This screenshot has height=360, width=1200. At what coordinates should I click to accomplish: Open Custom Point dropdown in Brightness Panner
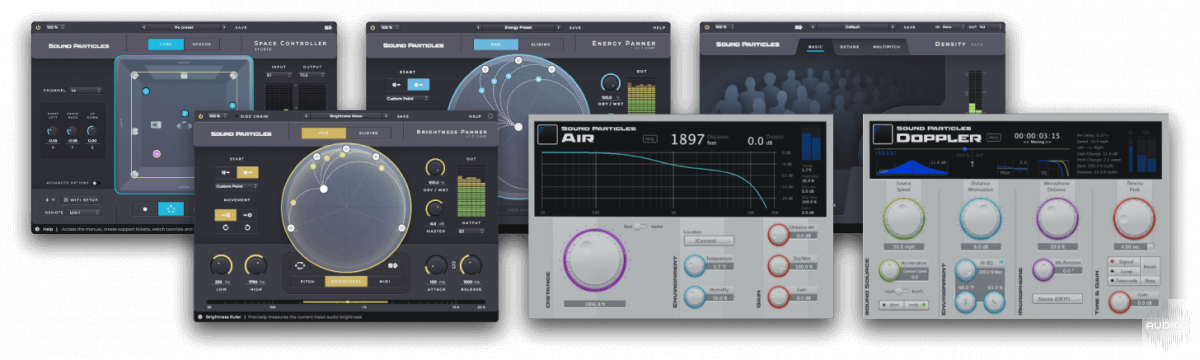tap(238, 186)
